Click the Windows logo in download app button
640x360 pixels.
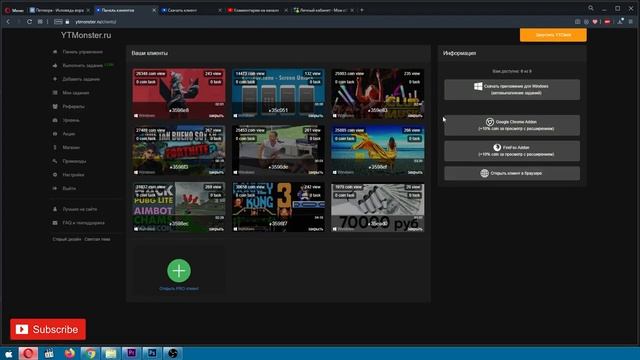[x=478, y=86]
